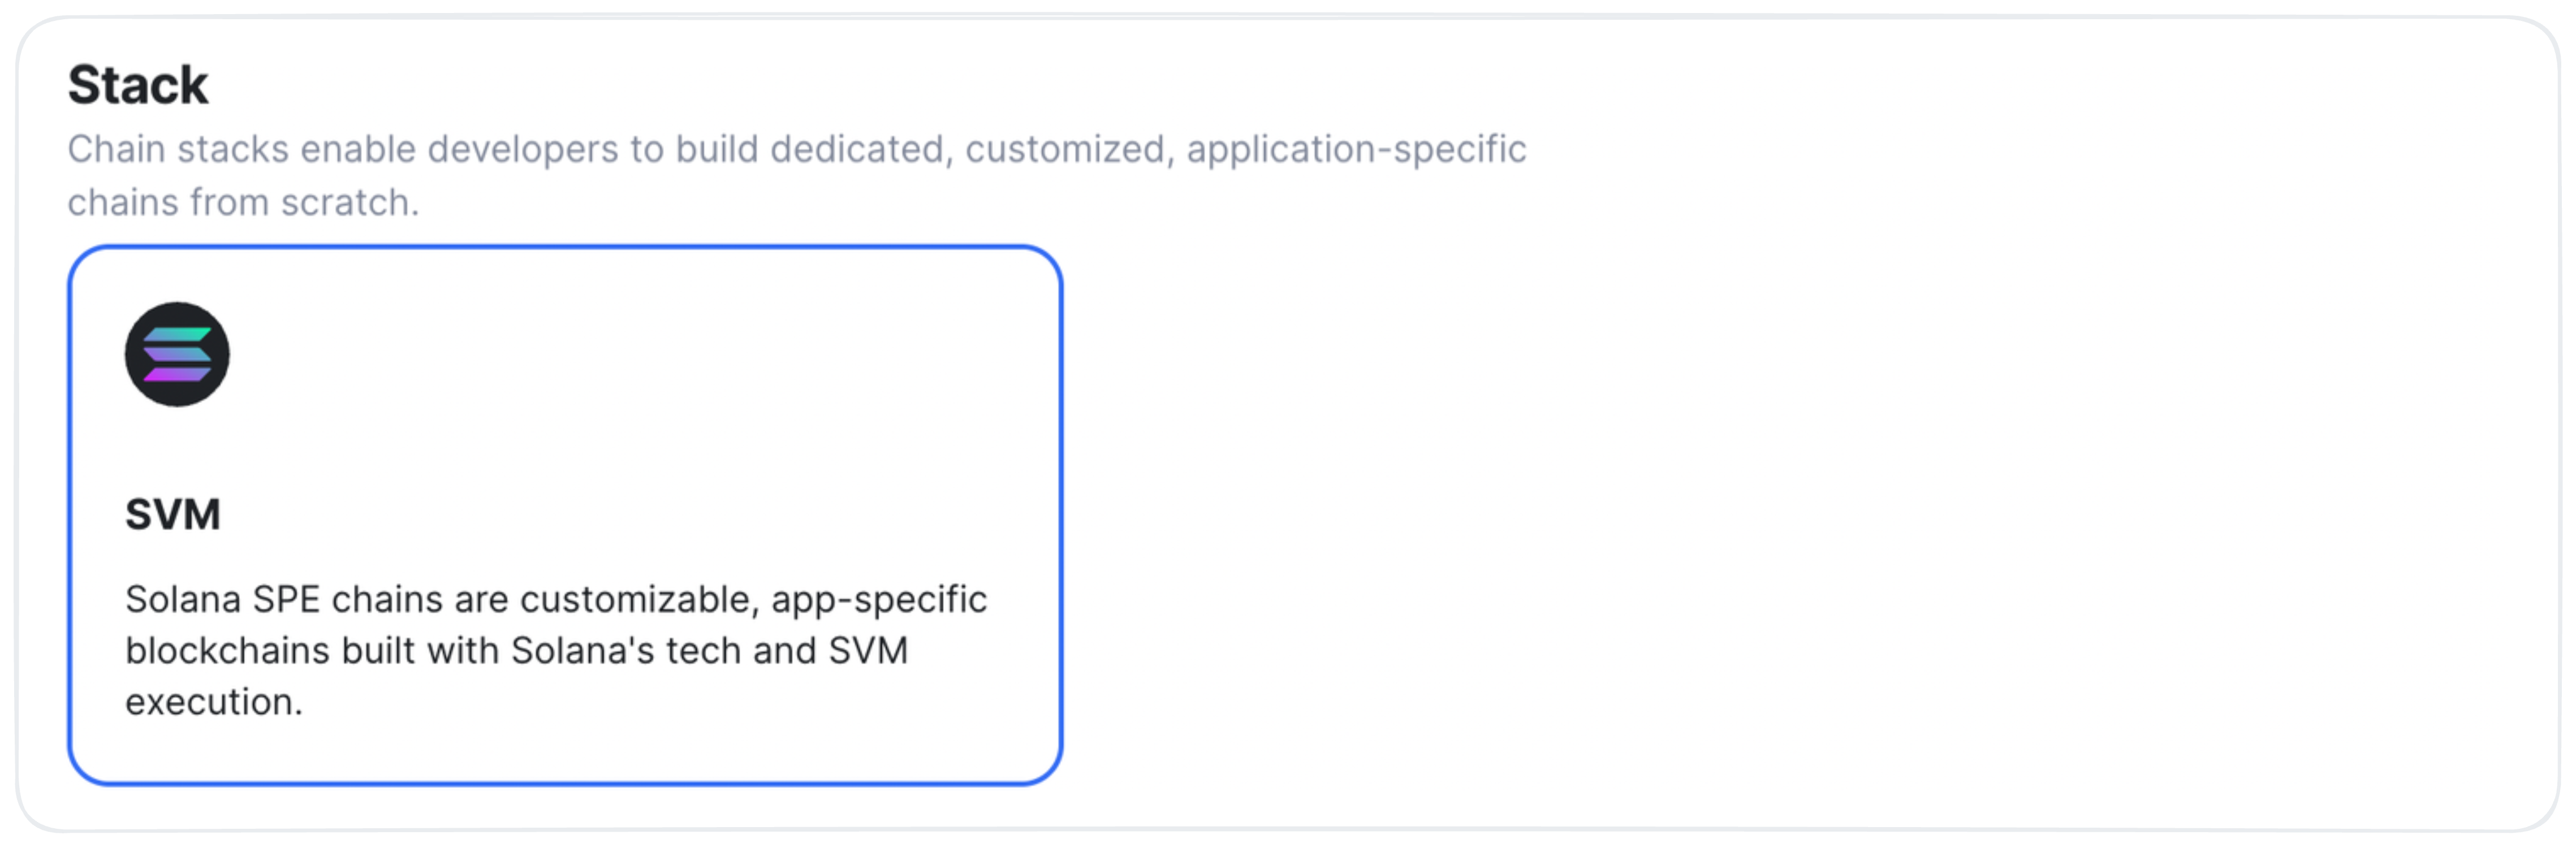Click the word 'execution.' in SVM card
This screenshot has width=2576, height=848.
pos(214,702)
